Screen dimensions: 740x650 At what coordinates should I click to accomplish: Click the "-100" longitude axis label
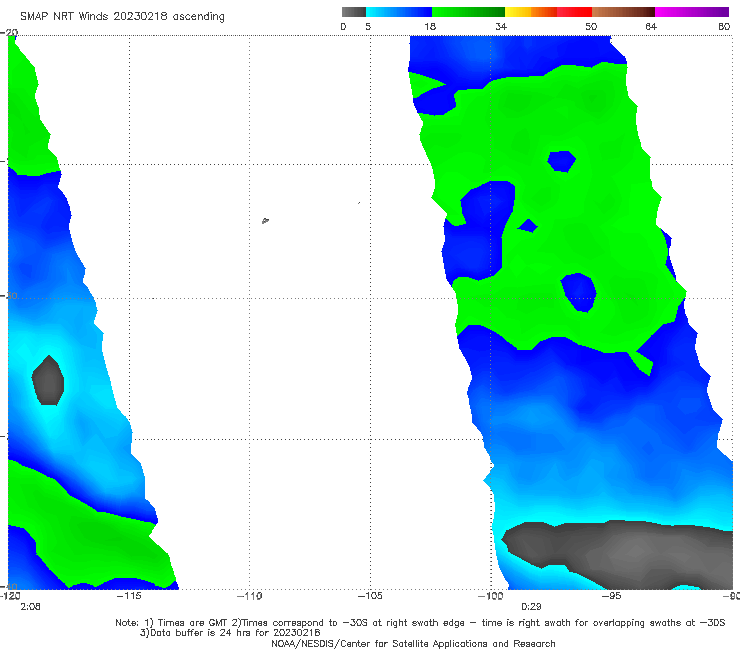click(490, 596)
